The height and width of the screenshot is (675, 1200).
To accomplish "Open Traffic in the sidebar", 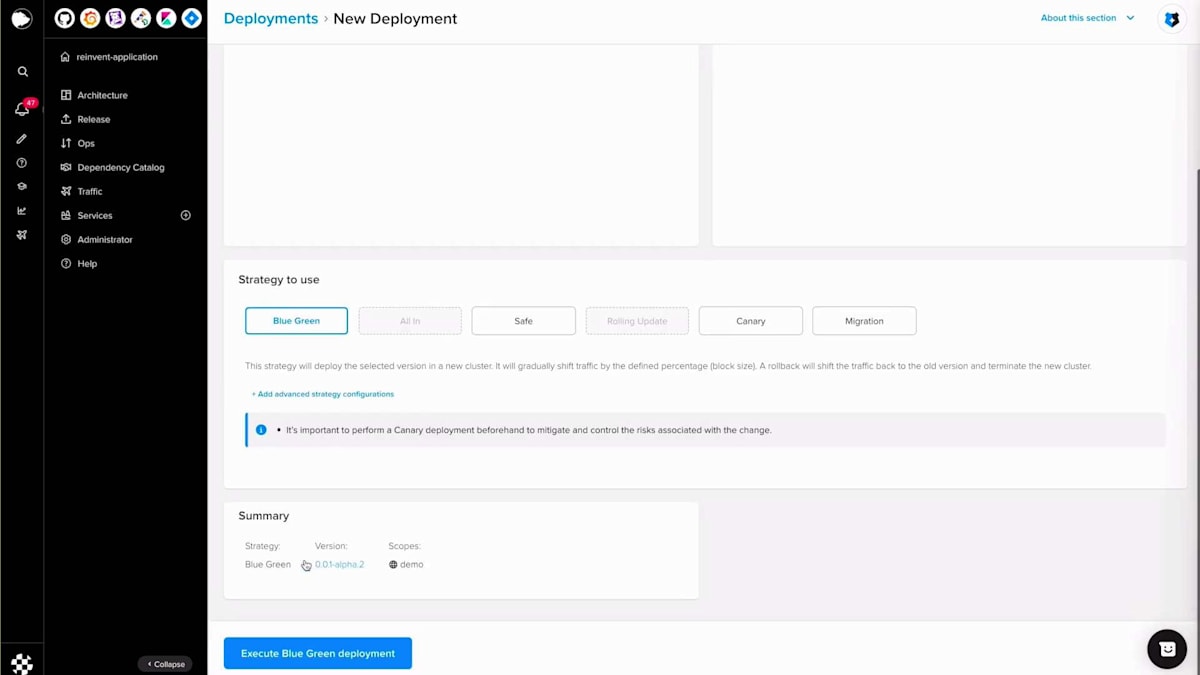I will click(81, 191).
